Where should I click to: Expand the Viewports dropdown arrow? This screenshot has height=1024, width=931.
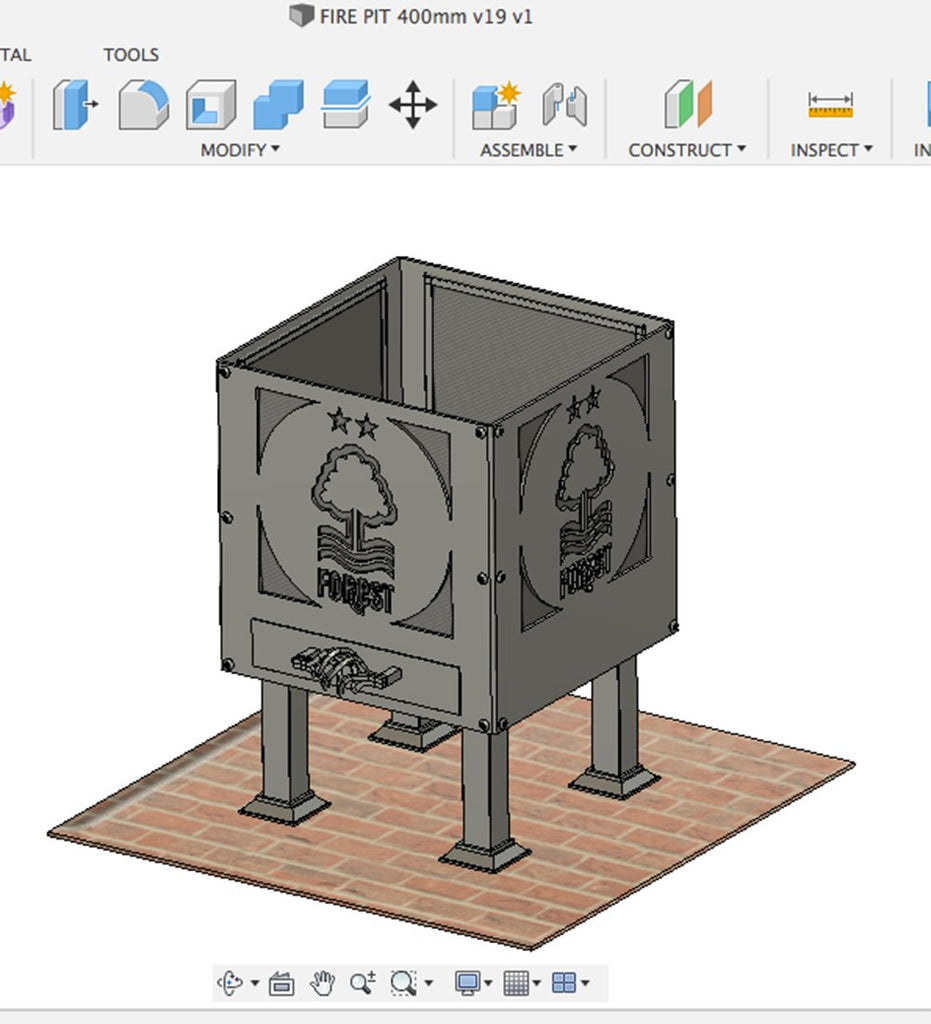pyautogui.click(x=585, y=983)
